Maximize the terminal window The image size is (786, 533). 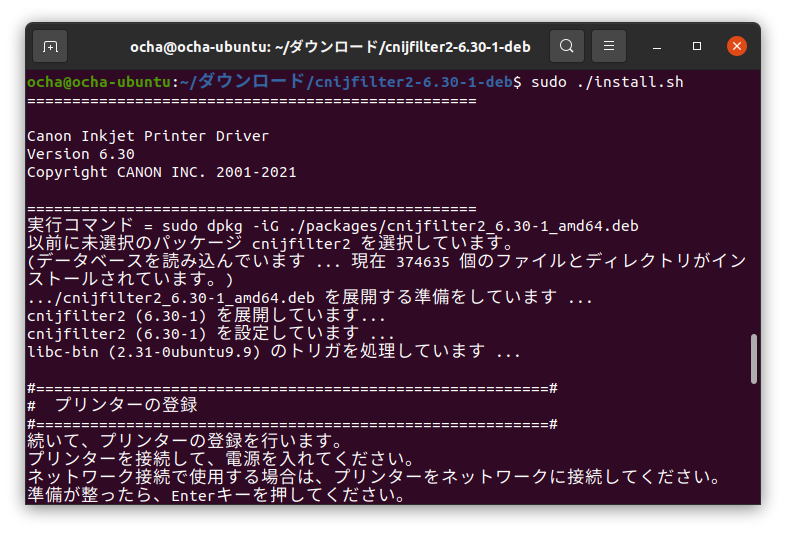(697, 46)
